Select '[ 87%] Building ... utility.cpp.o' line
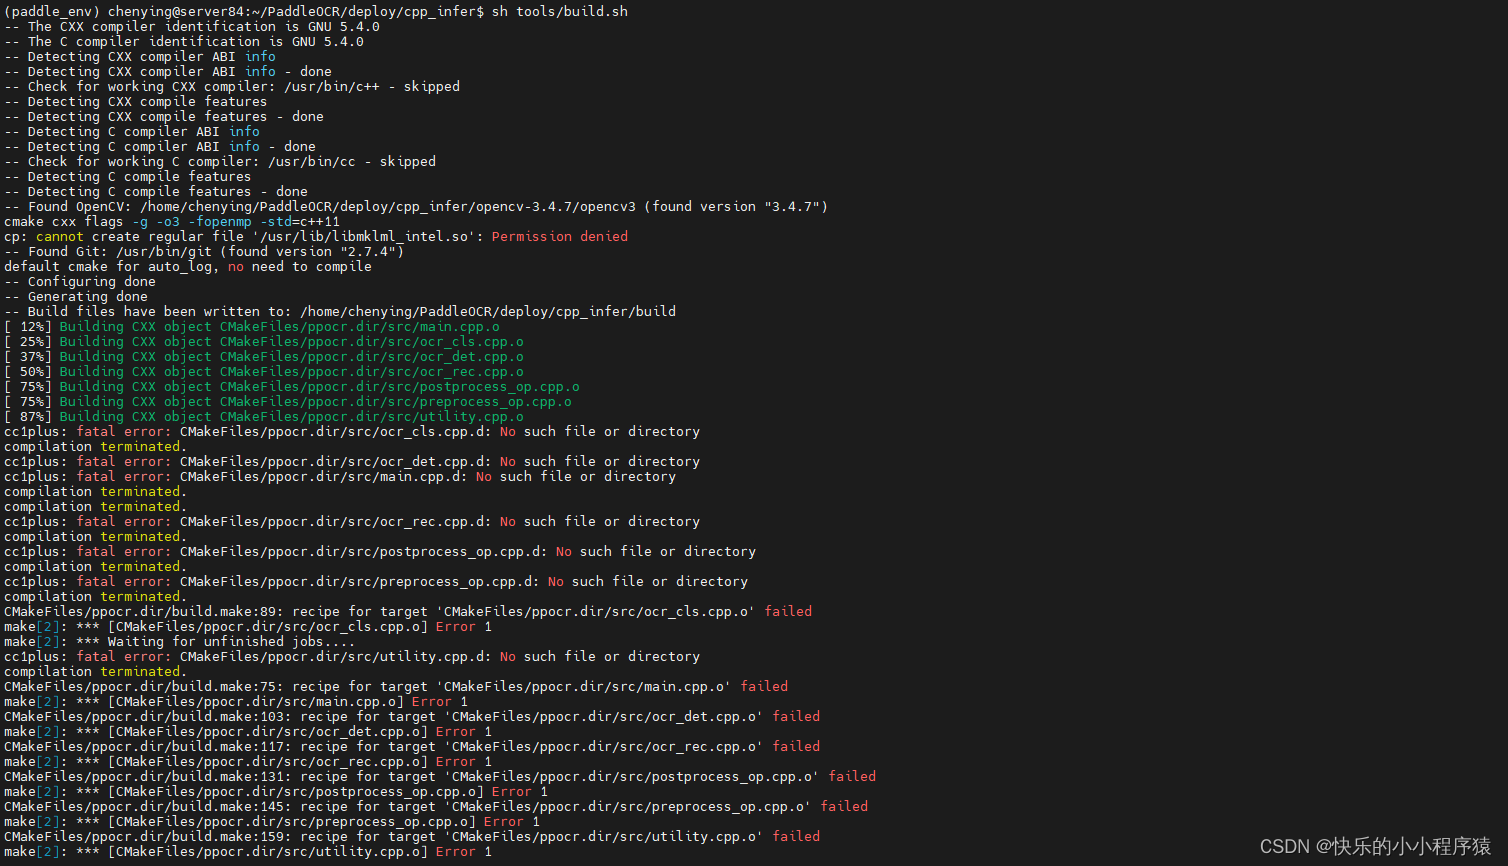Viewport: 1508px width, 866px height. [x=264, y=416]
